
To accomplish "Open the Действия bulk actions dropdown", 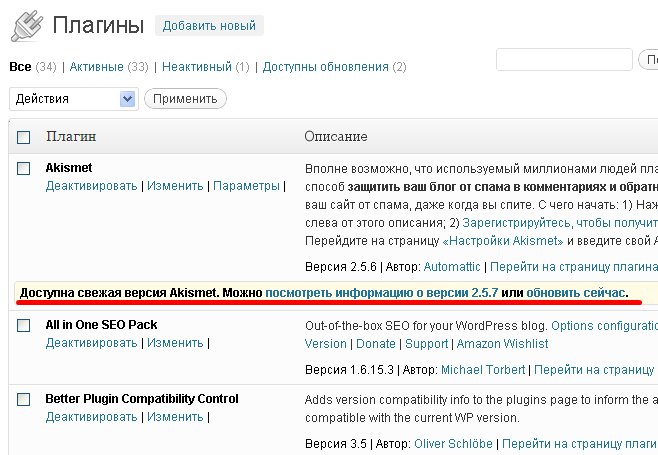I will pyautogui.click(x=74, y=99).
